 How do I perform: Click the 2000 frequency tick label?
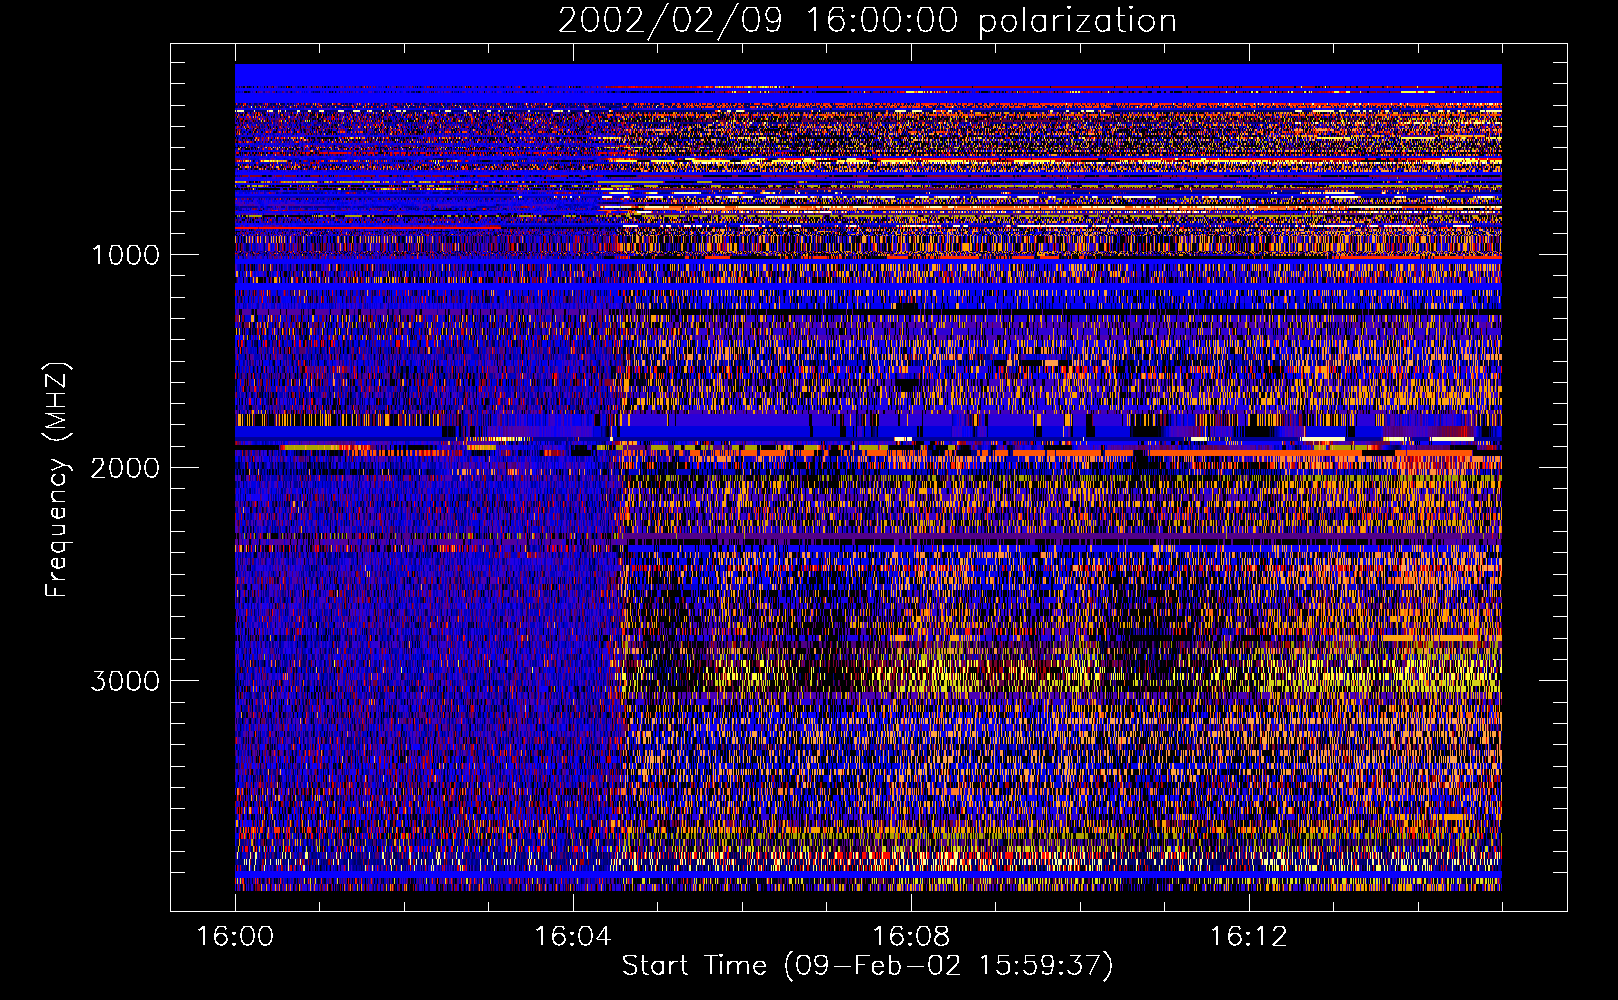coord(125,468)
